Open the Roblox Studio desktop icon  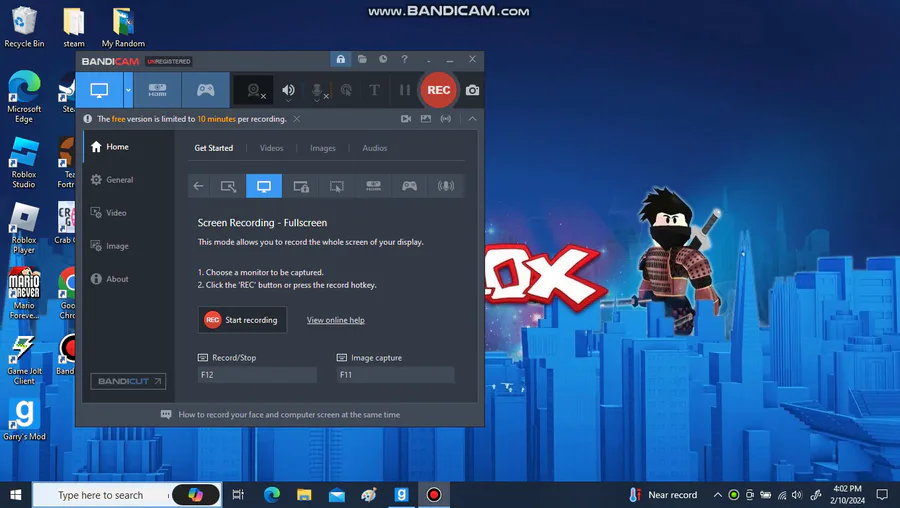coord(24,164)
